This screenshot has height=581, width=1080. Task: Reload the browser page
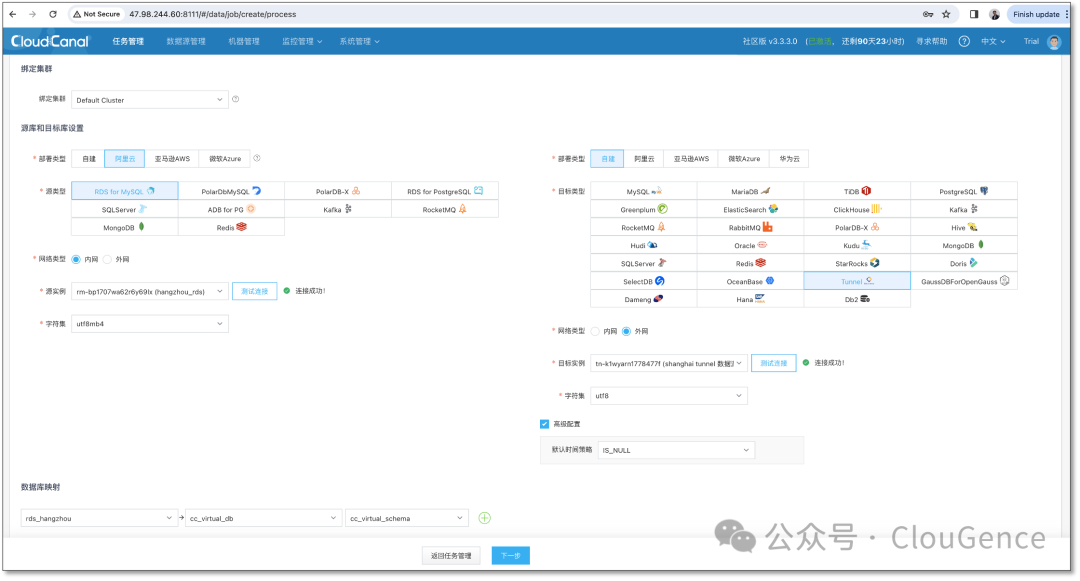coord(53,14)
